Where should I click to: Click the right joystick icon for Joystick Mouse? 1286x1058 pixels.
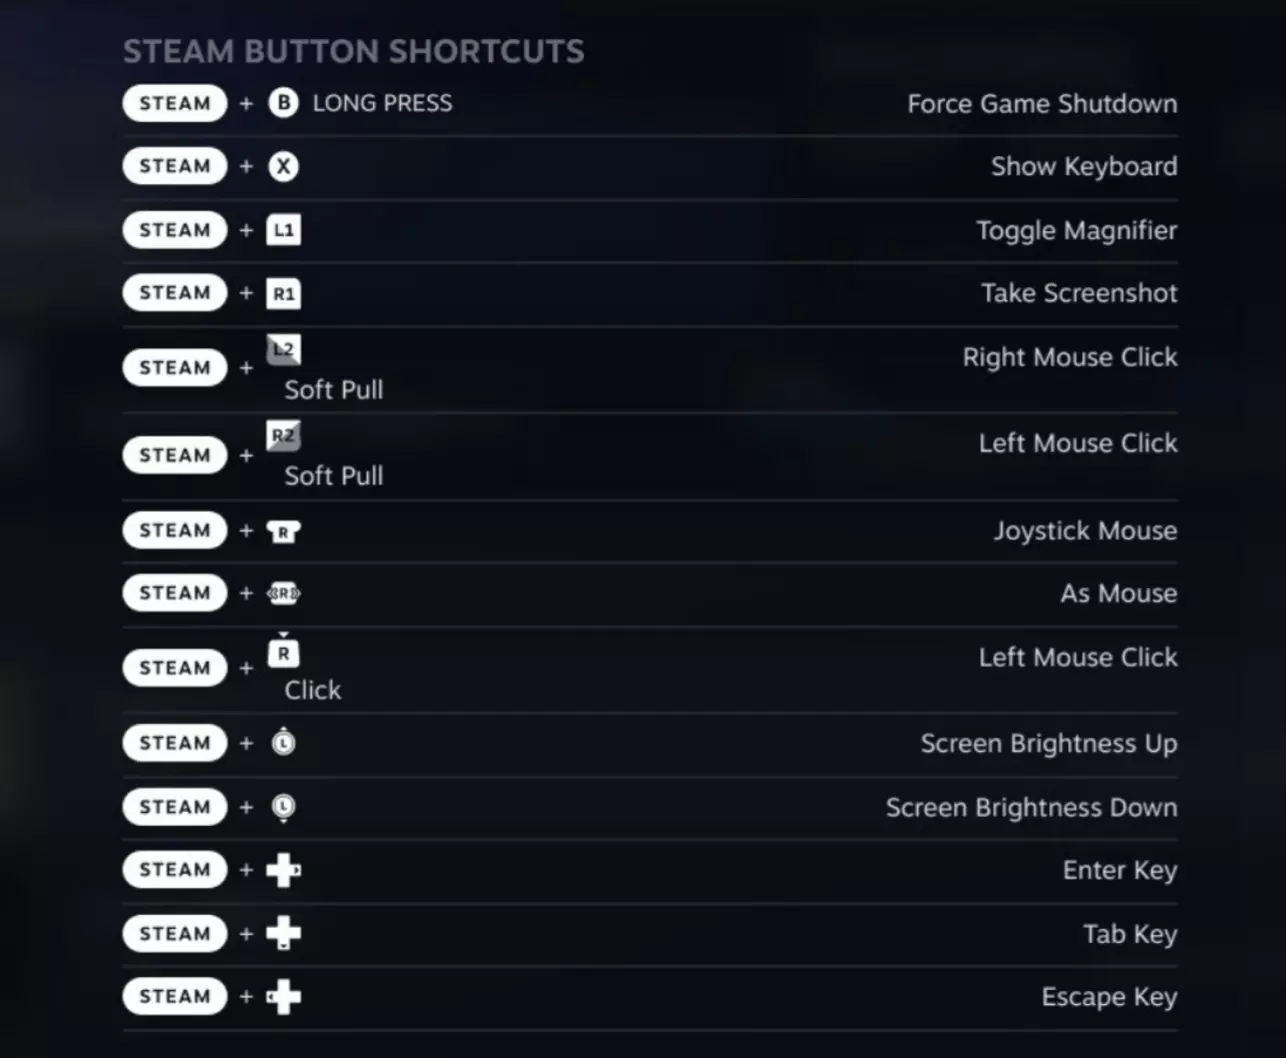click(x=283, y=531)
